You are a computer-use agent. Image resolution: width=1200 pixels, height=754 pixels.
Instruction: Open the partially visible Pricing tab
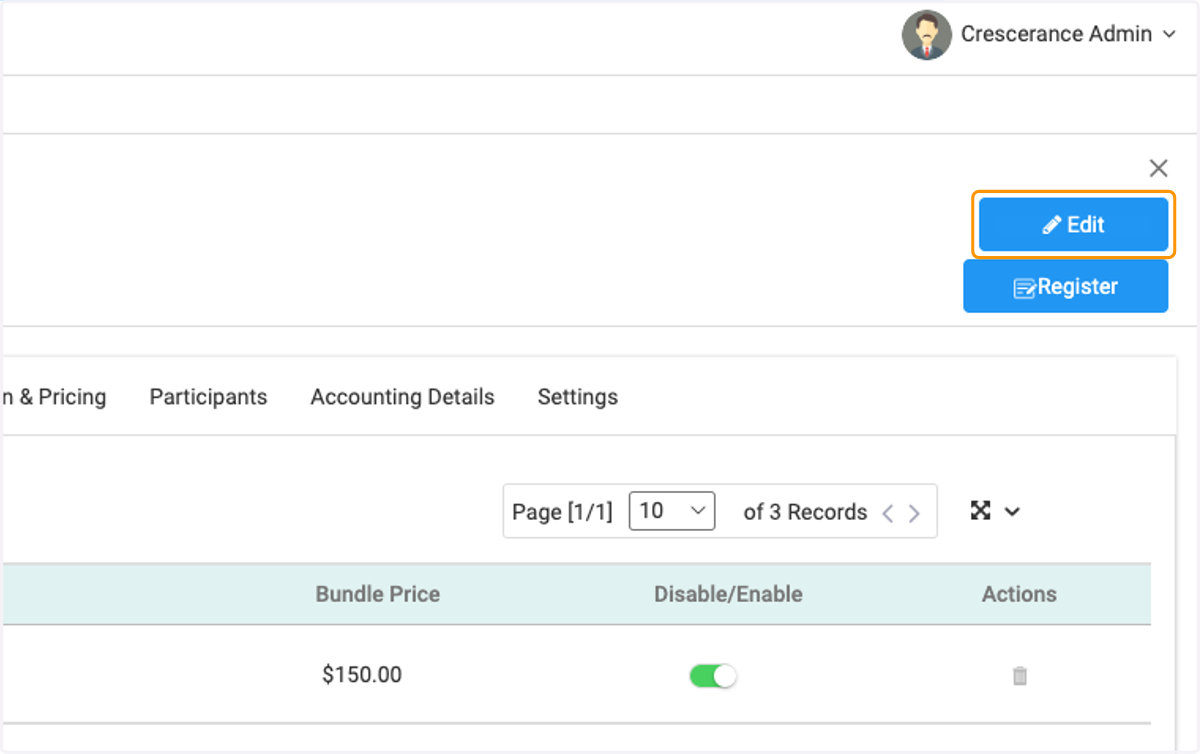point(53,397)
